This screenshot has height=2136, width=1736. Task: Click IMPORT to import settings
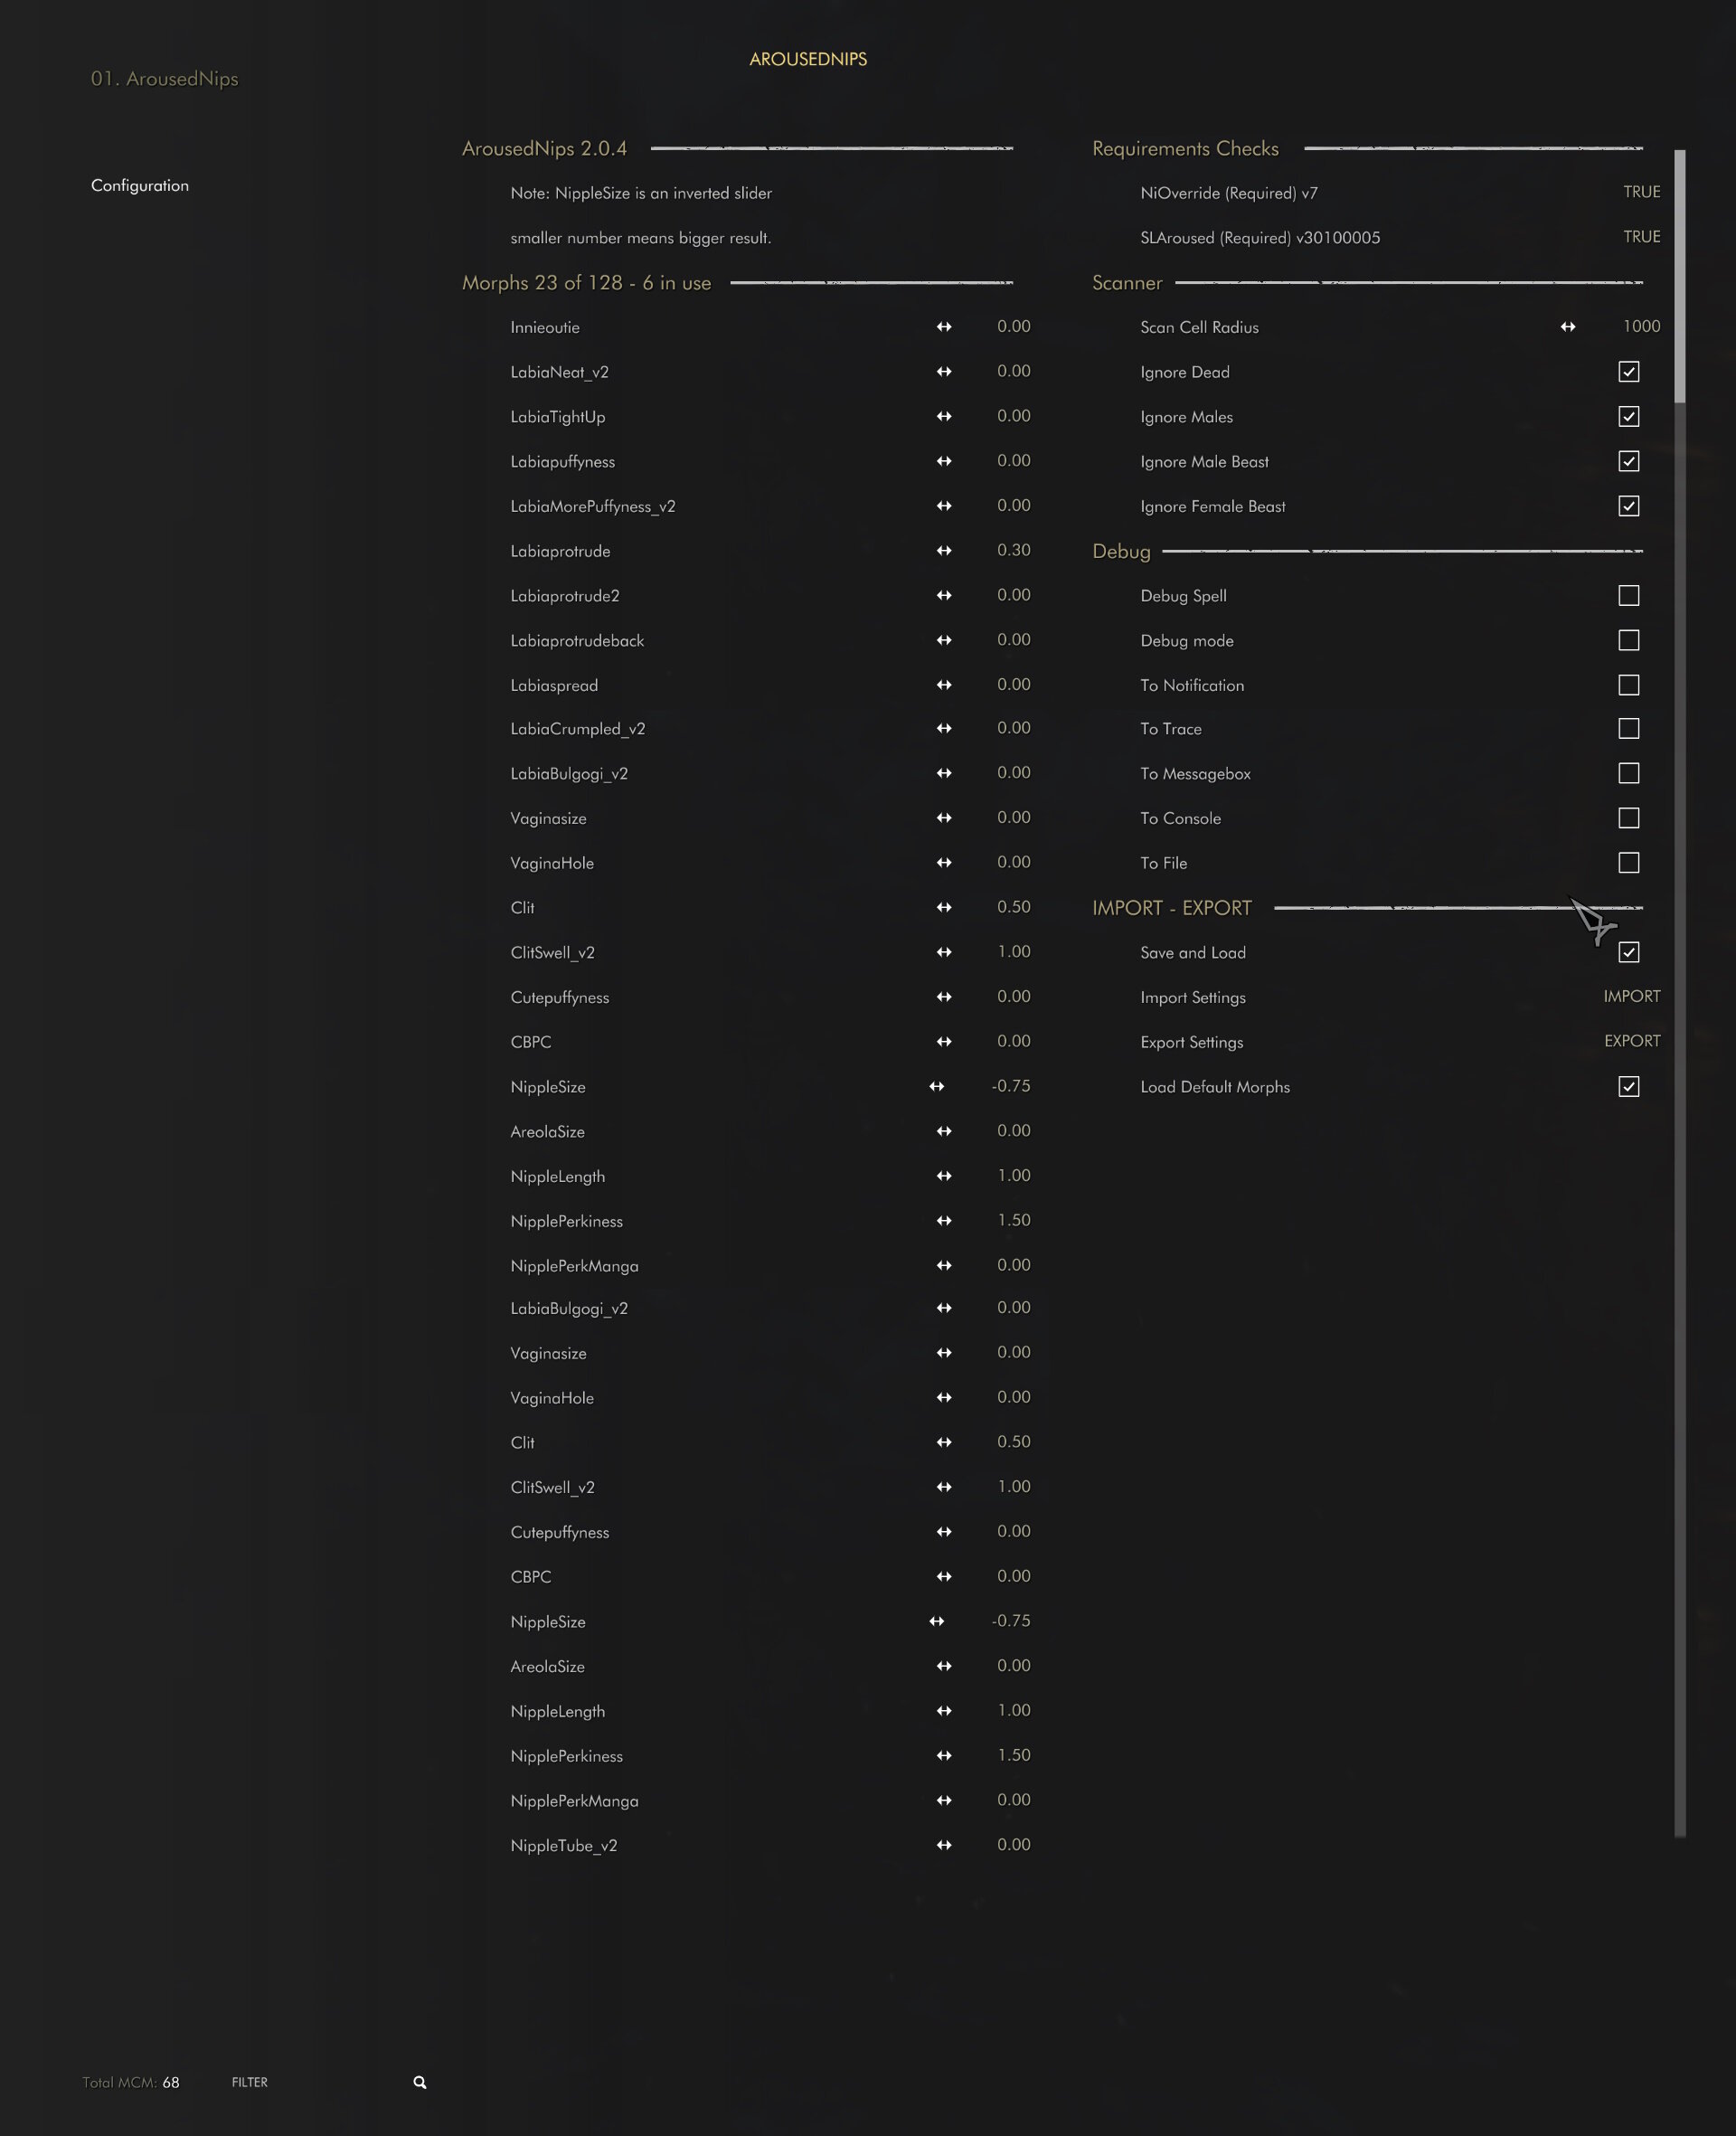pos(1632,996)
